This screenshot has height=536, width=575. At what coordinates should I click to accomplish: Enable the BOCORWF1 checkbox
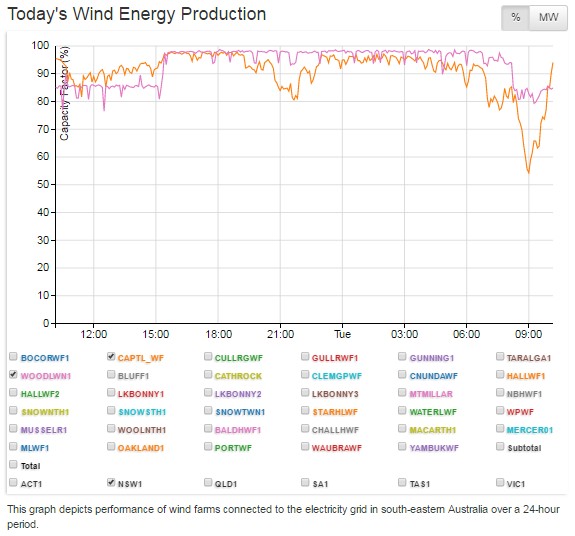13,356
